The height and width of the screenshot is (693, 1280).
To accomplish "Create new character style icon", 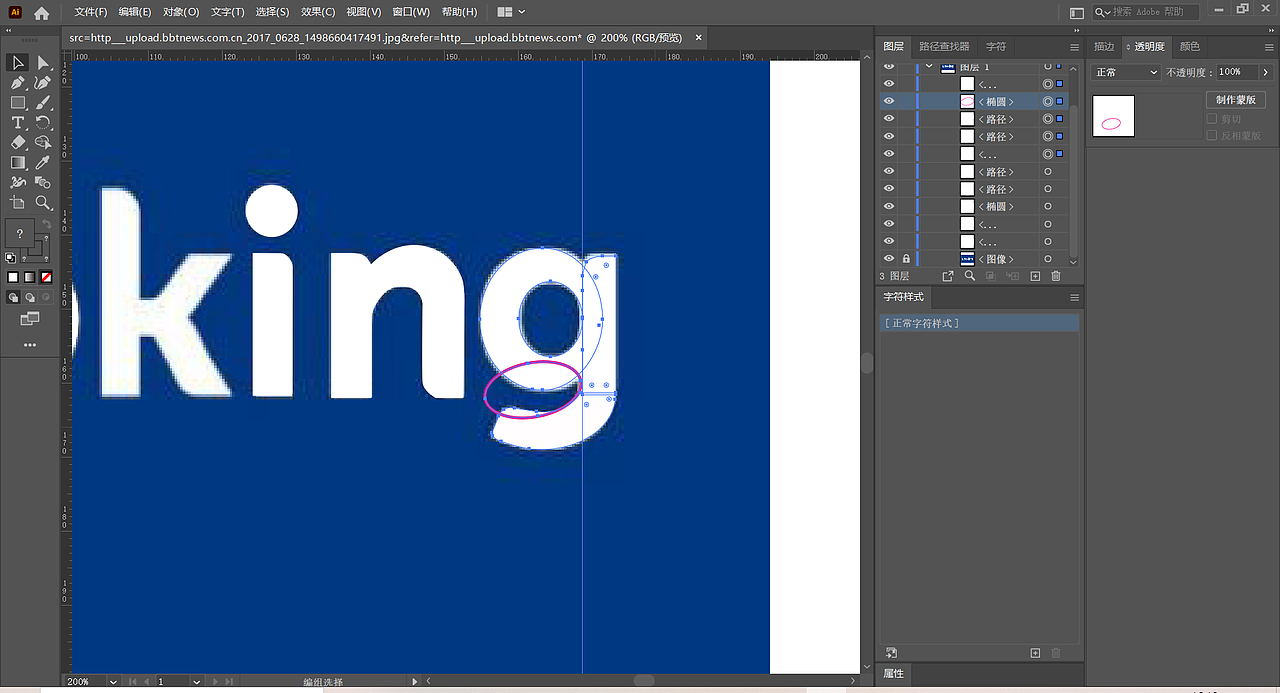I will point(1035,653).
